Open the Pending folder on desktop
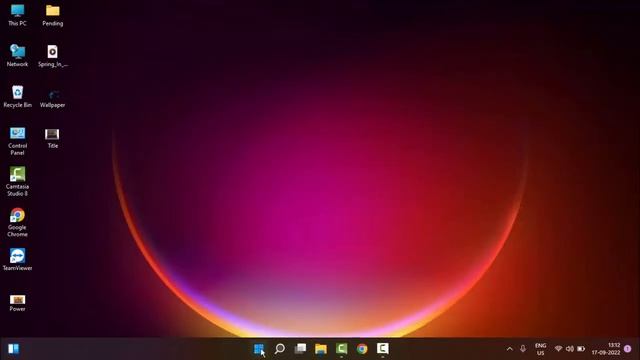The image size is (640, 360). pos(53,16)
